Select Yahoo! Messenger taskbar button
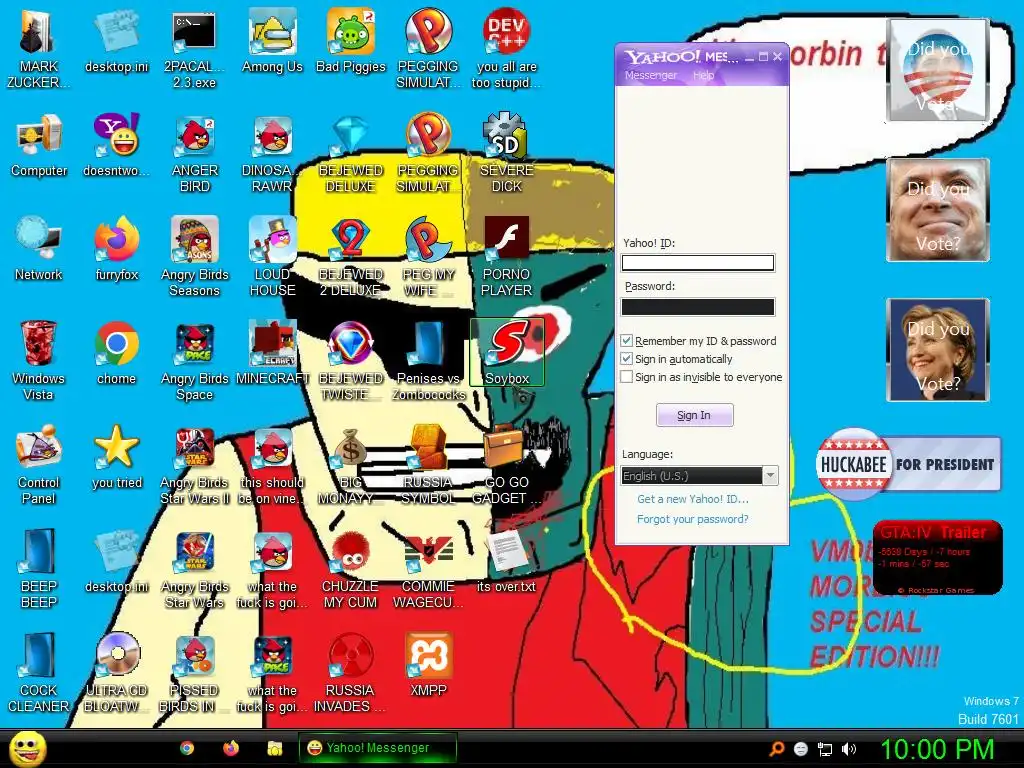The height and width of the screenshot is (768, 1024). point(377,748)
